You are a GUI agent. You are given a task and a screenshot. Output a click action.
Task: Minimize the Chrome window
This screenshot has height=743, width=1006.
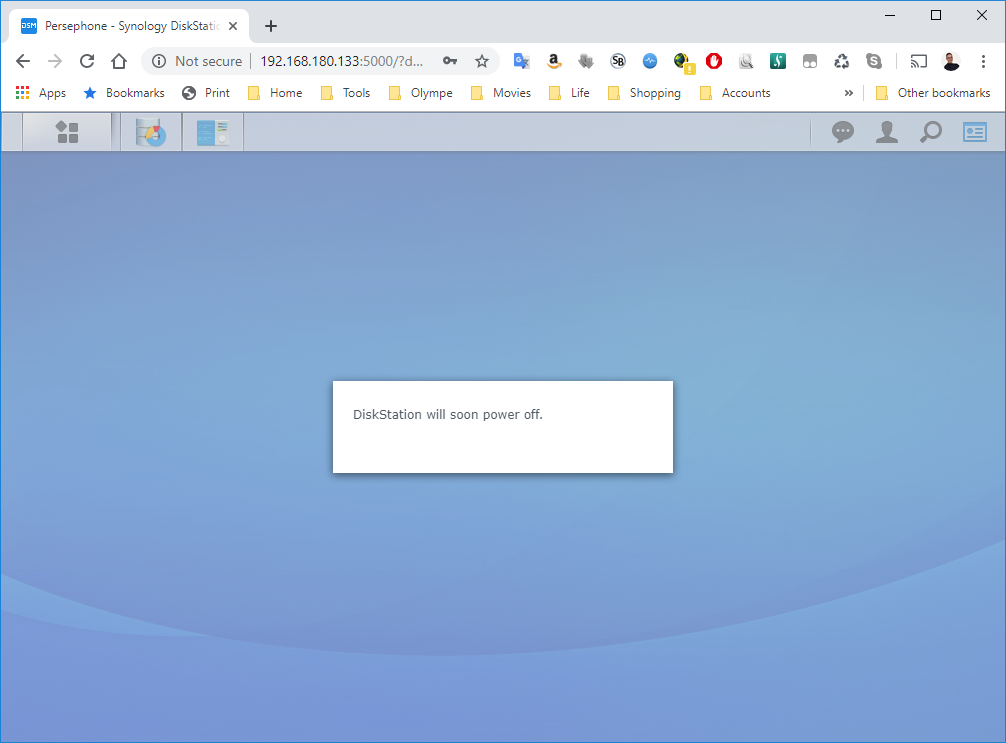pyautogui.click(x=890, y=15)
